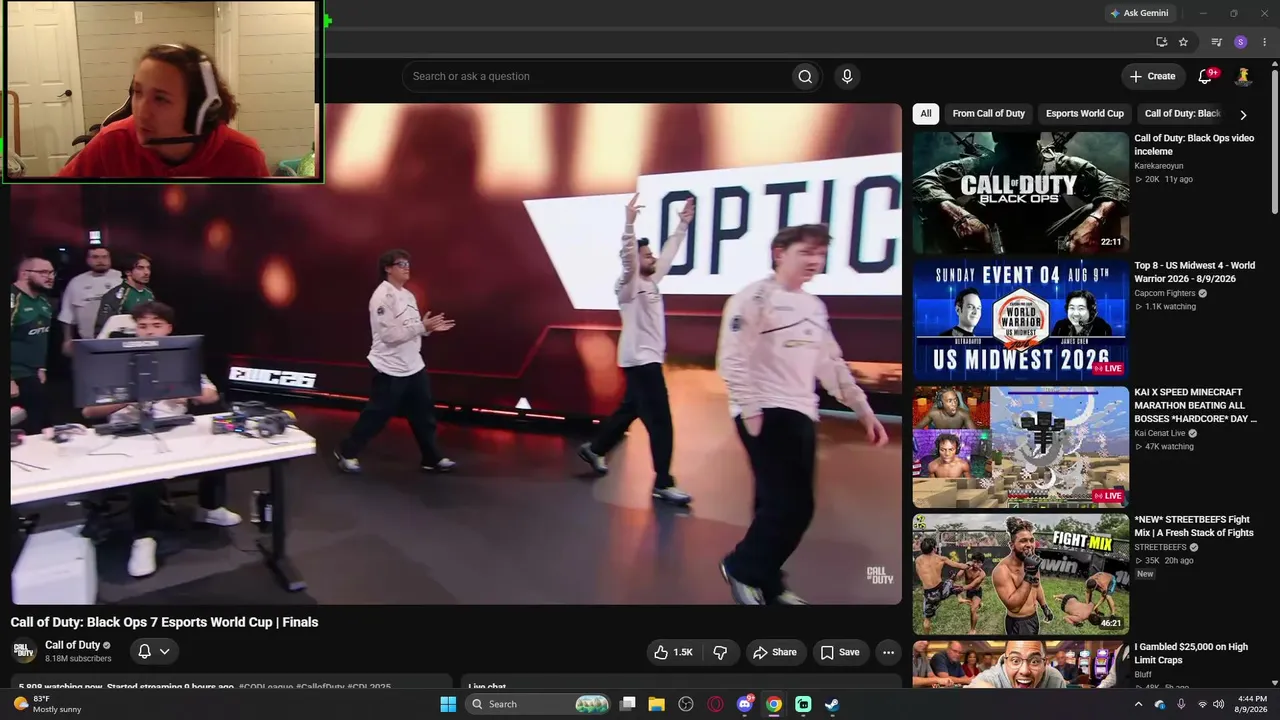1280x720 pixels.
Task: Open the YouTube account avatar menu
Action: click(x=1244, y=76)
